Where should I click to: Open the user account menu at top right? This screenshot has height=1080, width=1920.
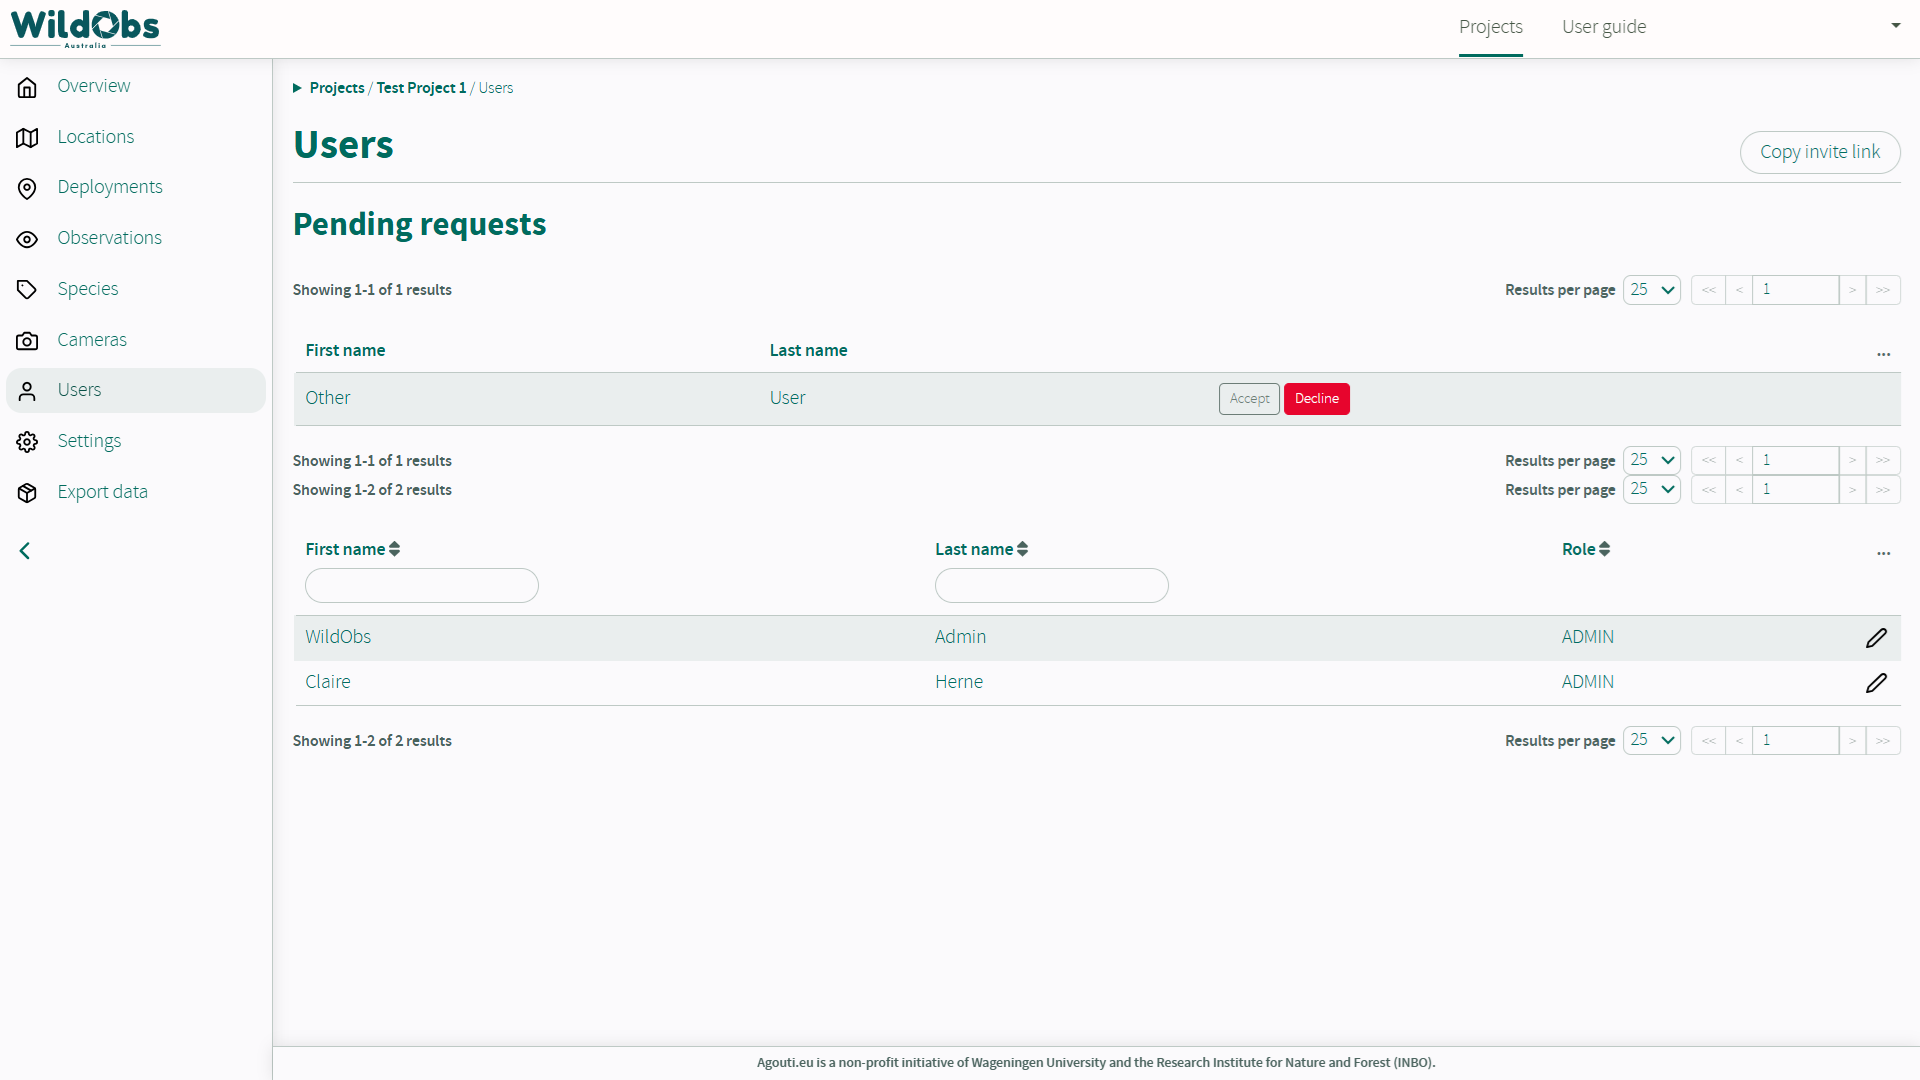[1896, 25]
